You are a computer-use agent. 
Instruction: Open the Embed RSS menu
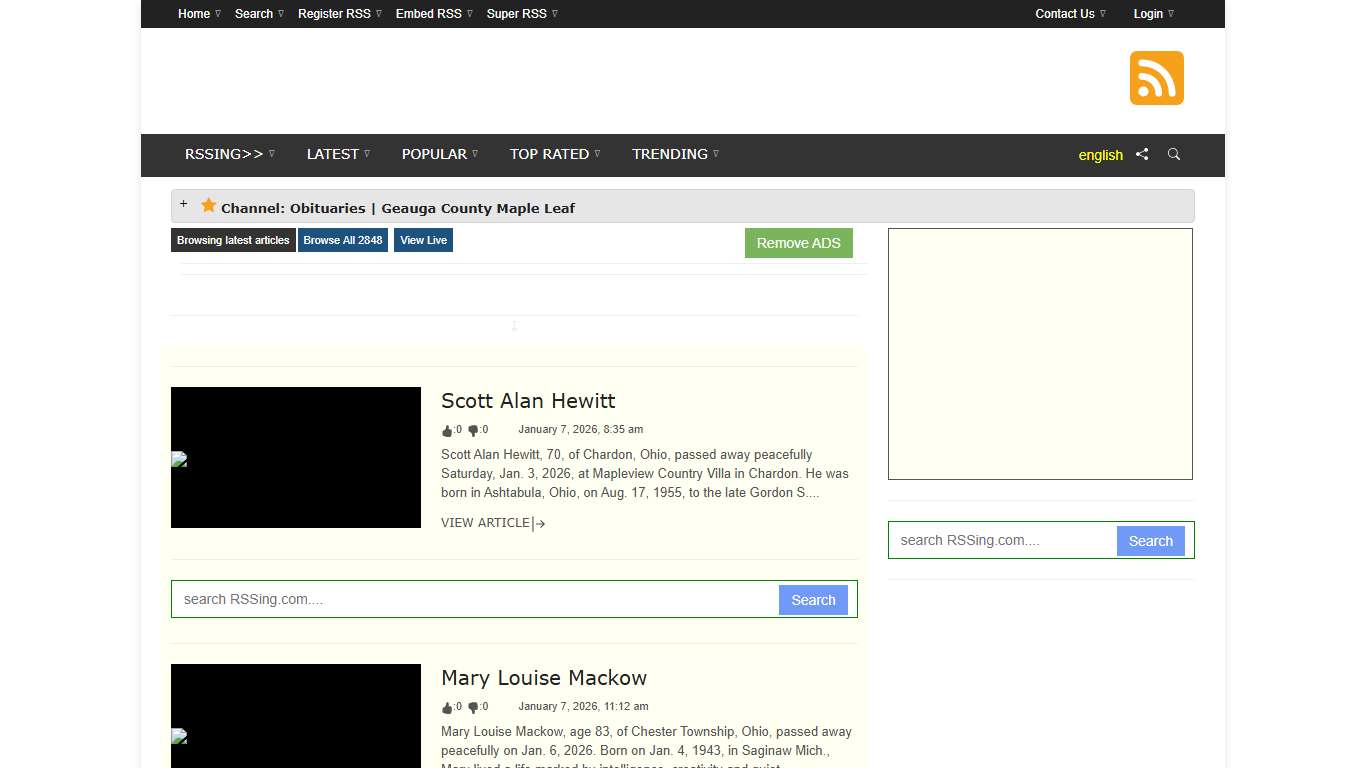(433, 14)
